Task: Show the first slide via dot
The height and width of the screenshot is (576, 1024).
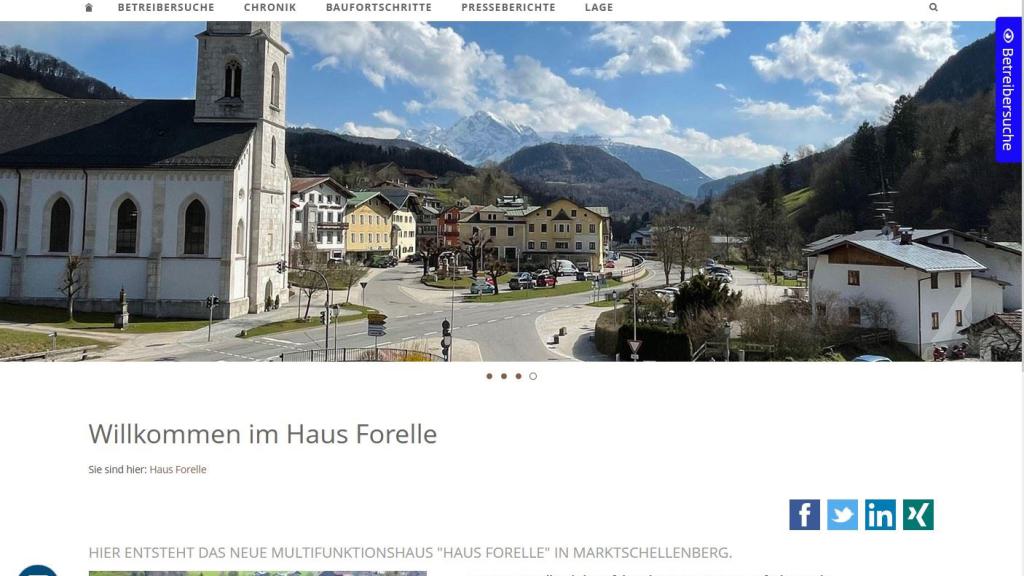Action: pyautogui.click(x=489, y=376)
